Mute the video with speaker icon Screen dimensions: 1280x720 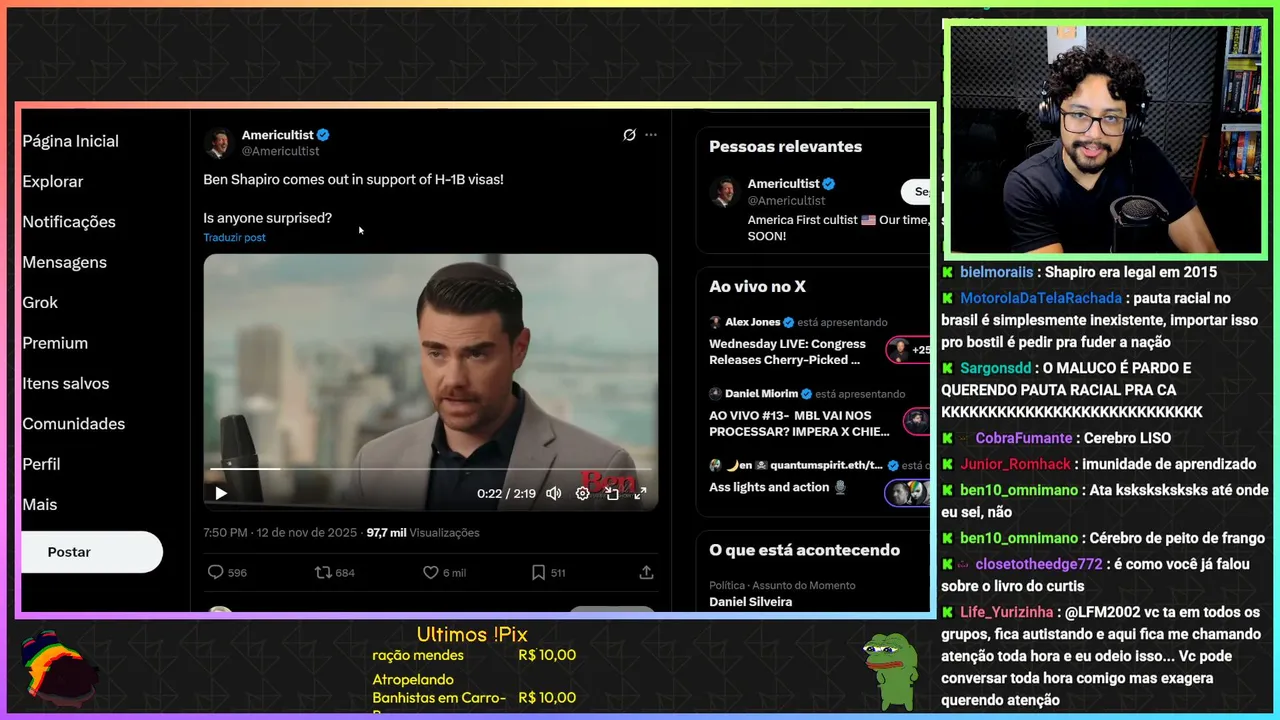[x=553, y=493]
